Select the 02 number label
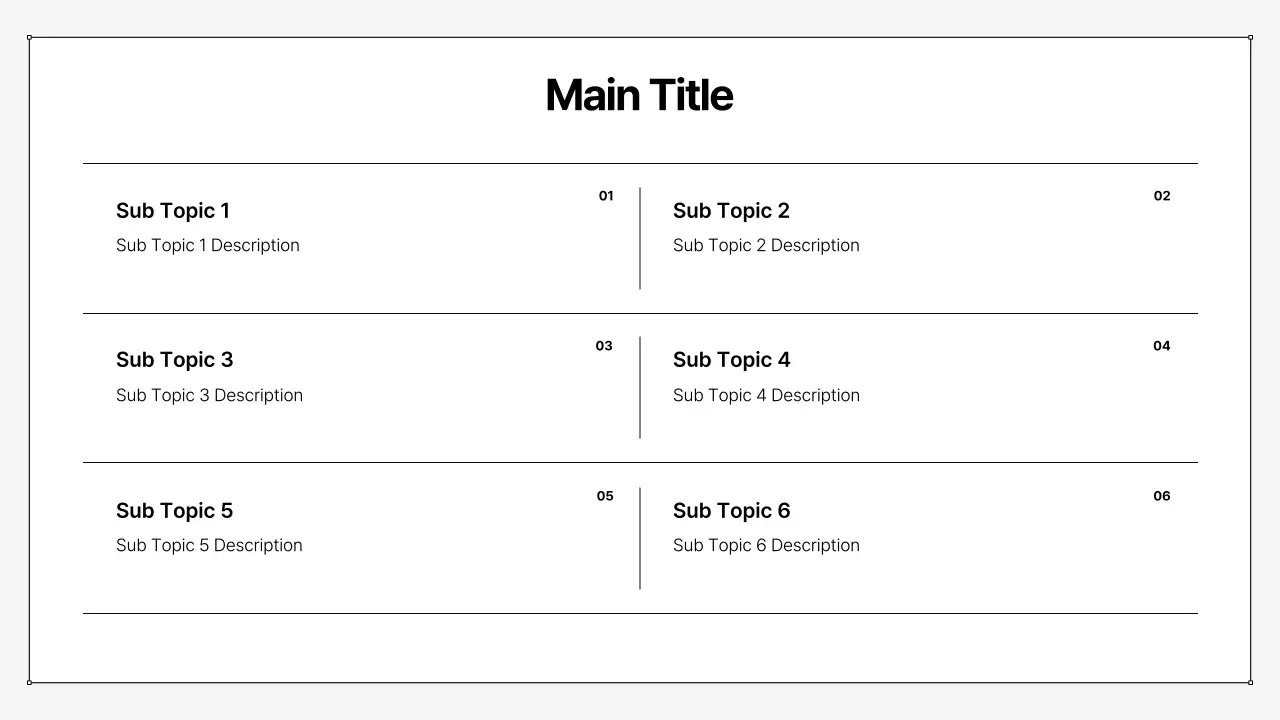 [x=1162, y=196]
